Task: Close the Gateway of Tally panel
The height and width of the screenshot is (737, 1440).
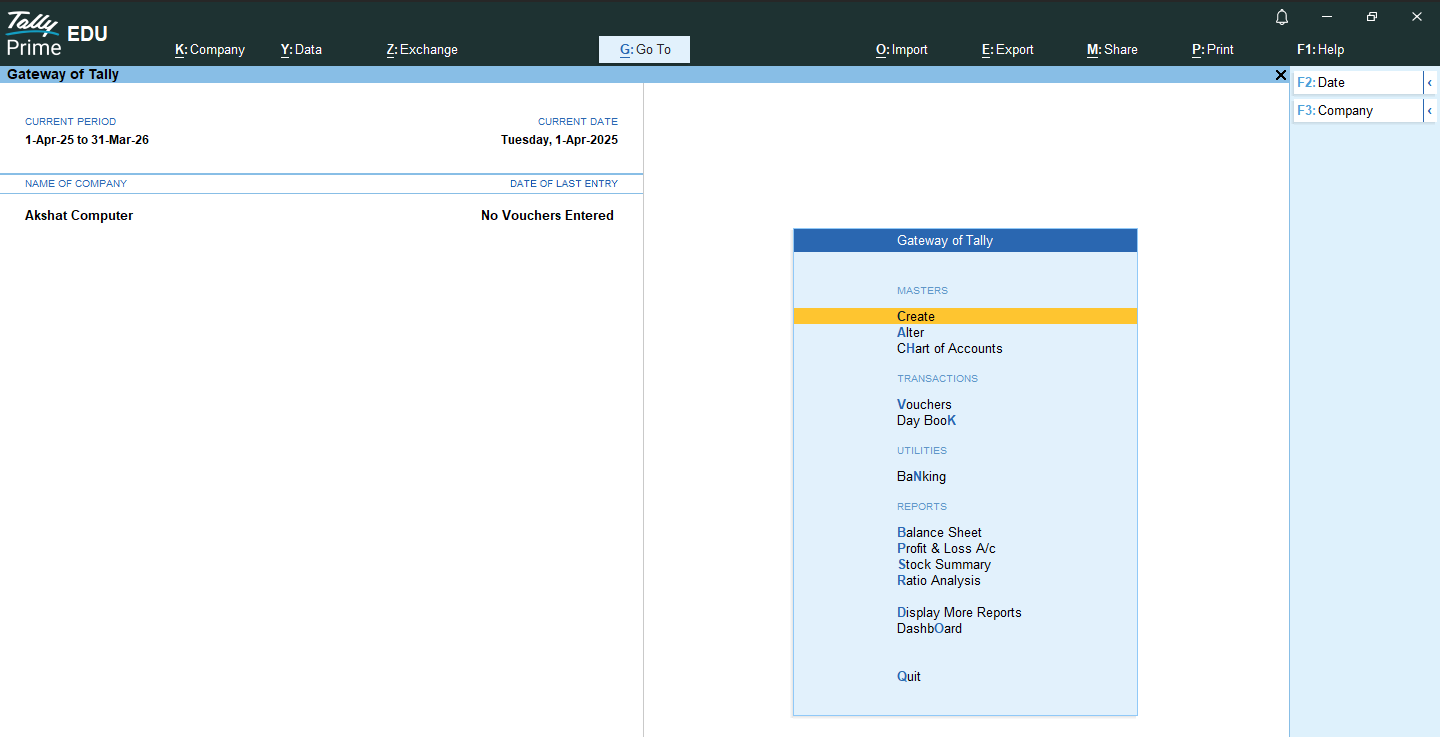Action: pyautogui.click(x=1281, y=75)
